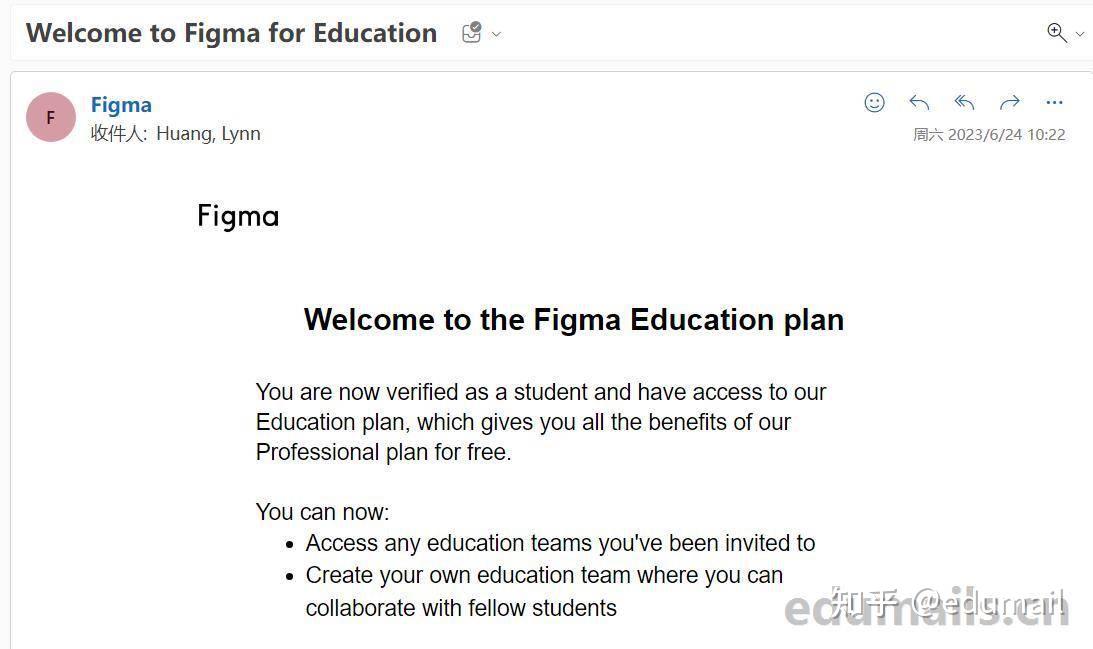1093x649 pixels.
Task: Reply to the Figma message
Action: coord(919,102)
